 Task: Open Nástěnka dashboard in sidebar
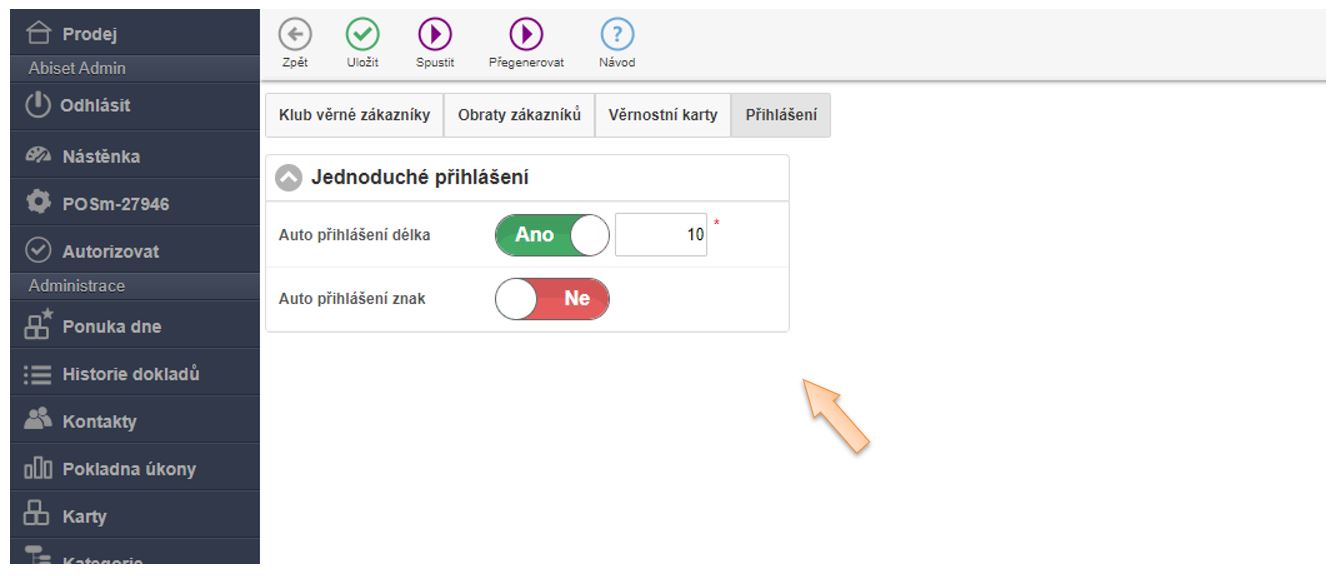(x=100, y=156)
